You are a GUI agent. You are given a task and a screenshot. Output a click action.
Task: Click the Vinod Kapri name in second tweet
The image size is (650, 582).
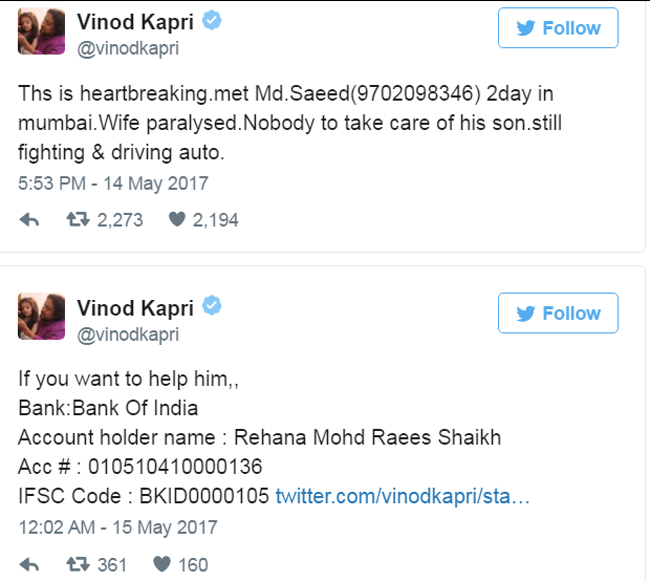pyautogui.click(x=135, y=308)
